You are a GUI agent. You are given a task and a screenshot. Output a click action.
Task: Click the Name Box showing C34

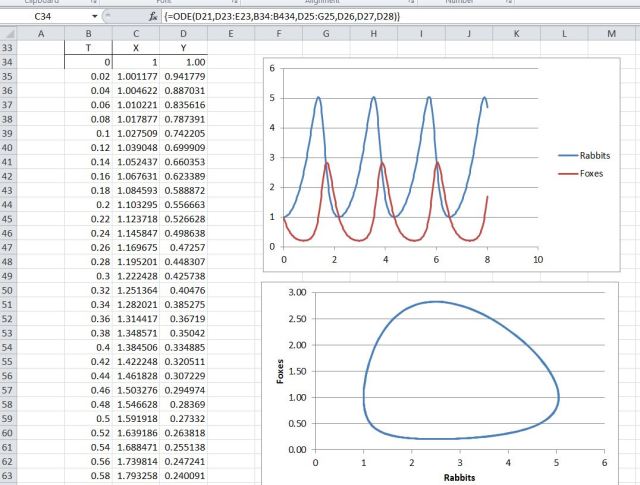tap(45, 17)
